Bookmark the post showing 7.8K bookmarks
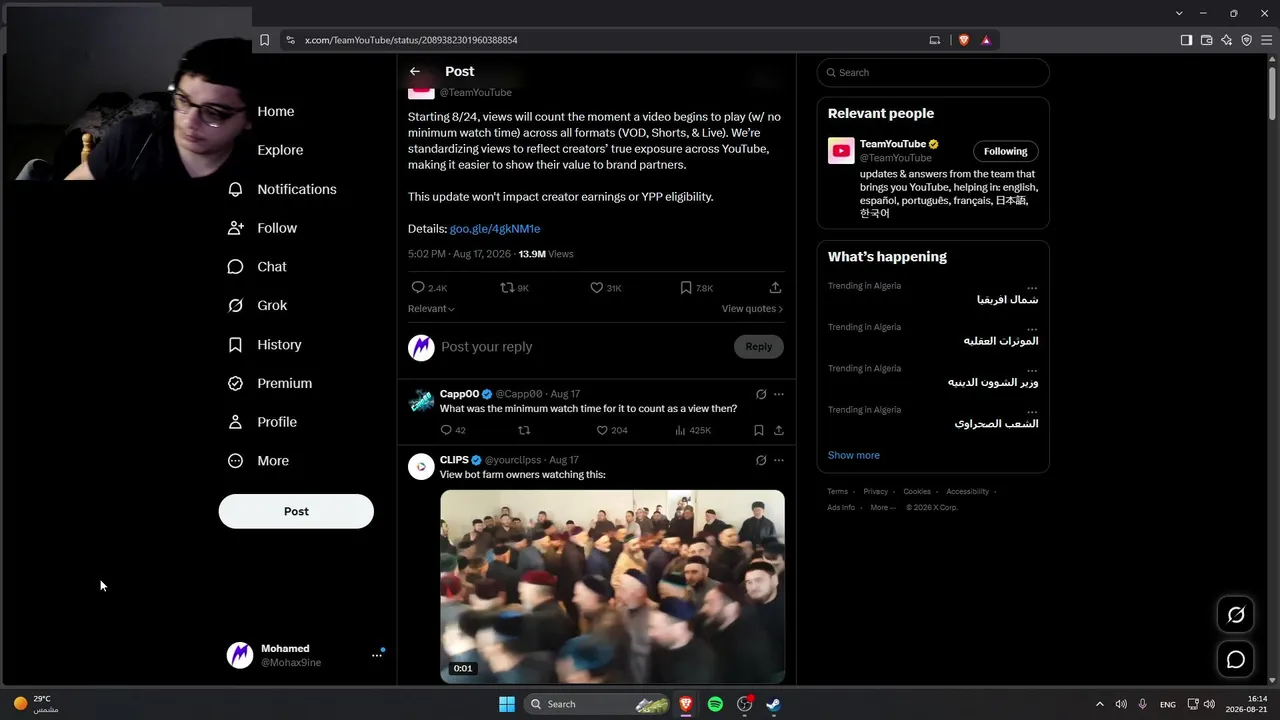This screenshot has height=720, width=1280. point(686,288)
